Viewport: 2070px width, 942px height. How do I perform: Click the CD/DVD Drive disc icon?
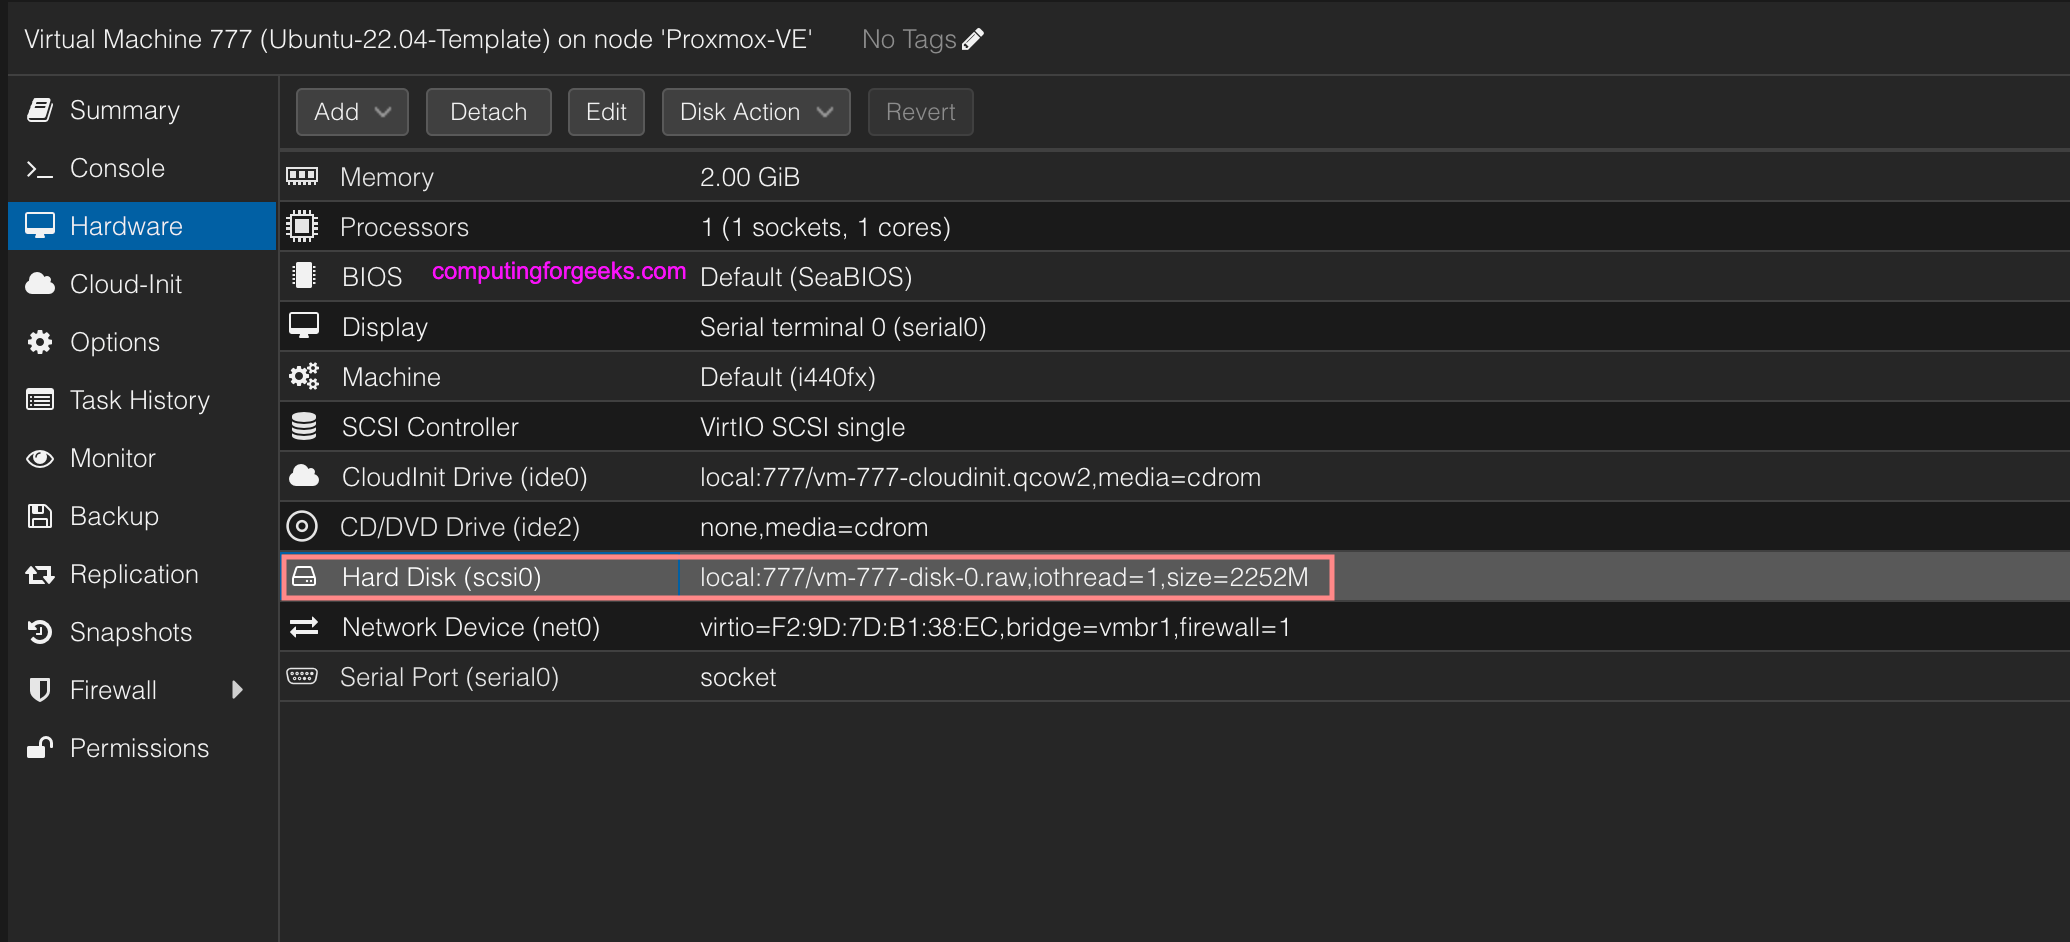pos(302,527)
